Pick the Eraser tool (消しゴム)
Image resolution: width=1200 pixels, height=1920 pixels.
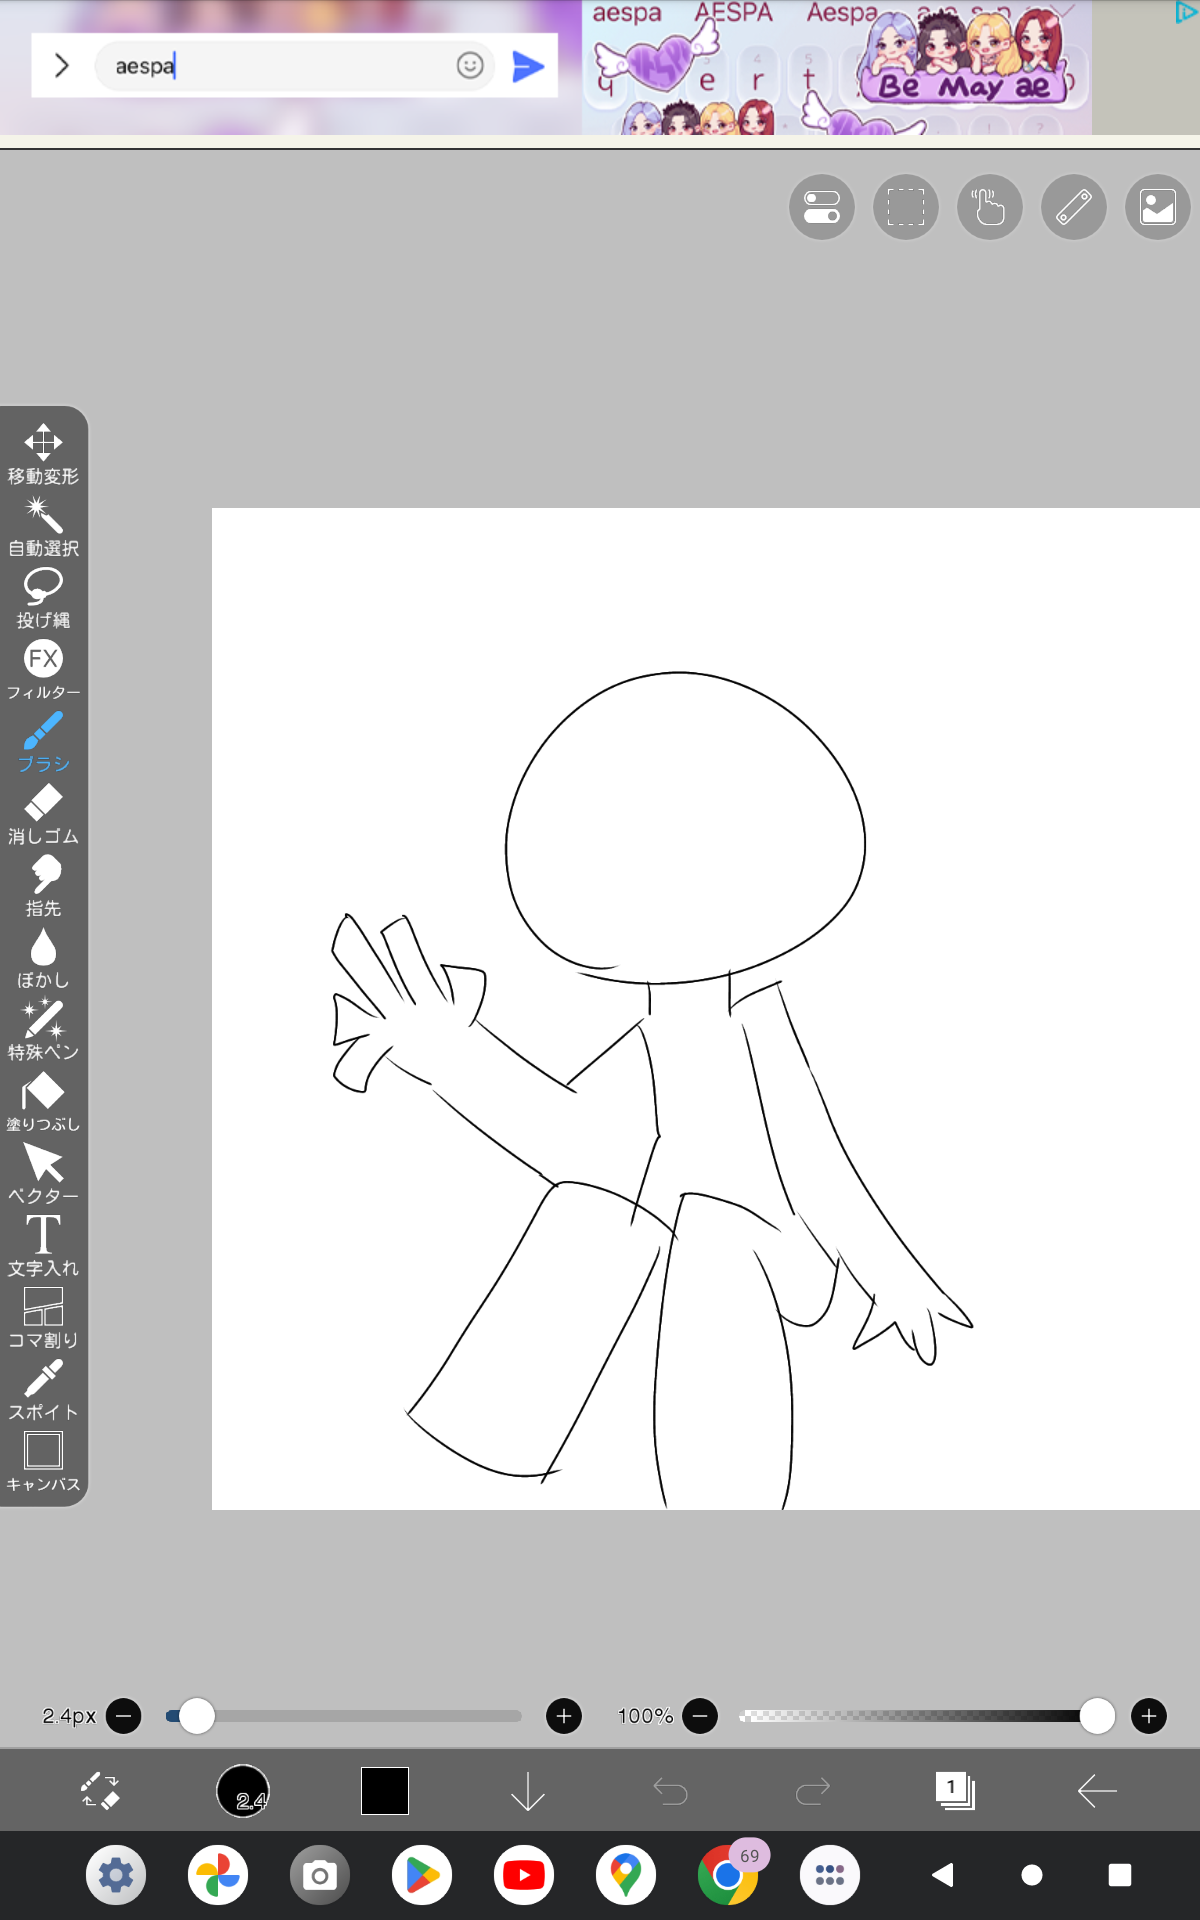(43, 814)
